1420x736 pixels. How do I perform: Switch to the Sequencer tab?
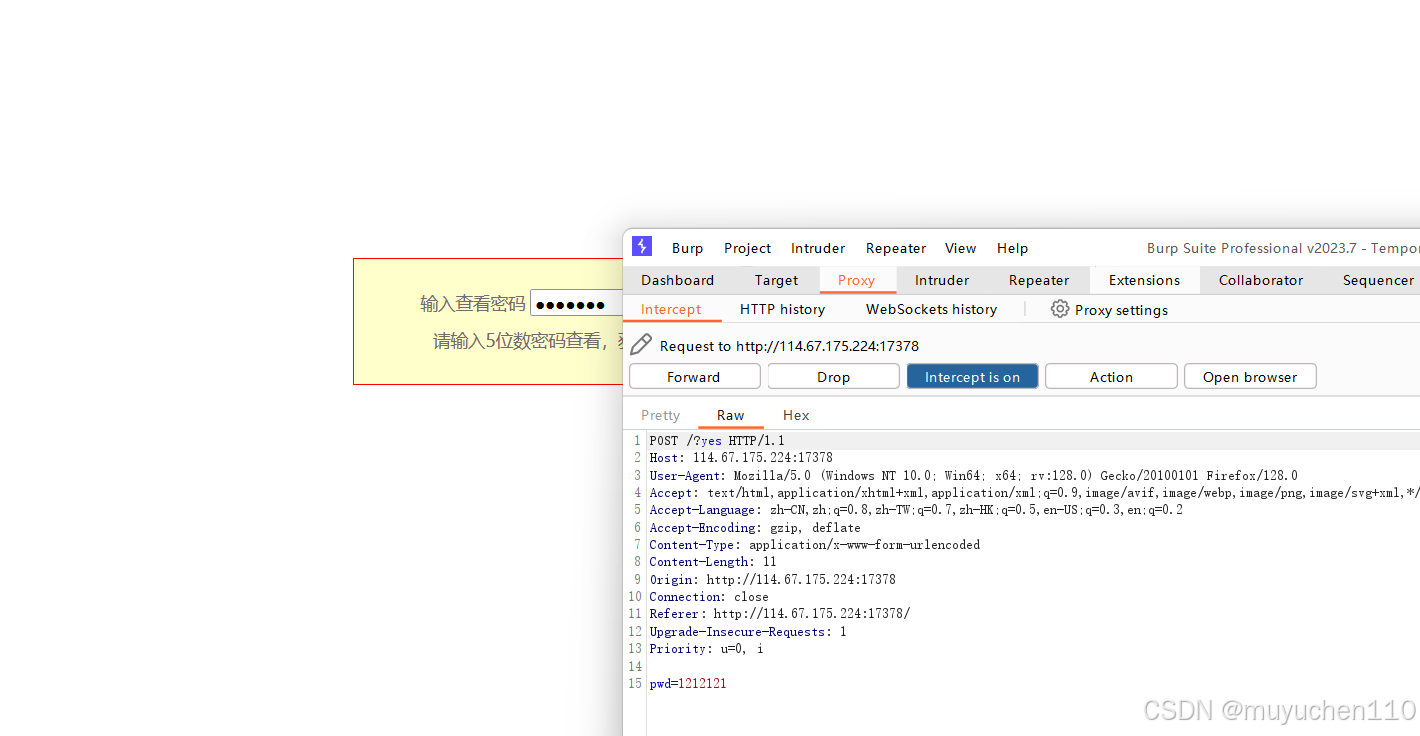tap(1378, 280)
